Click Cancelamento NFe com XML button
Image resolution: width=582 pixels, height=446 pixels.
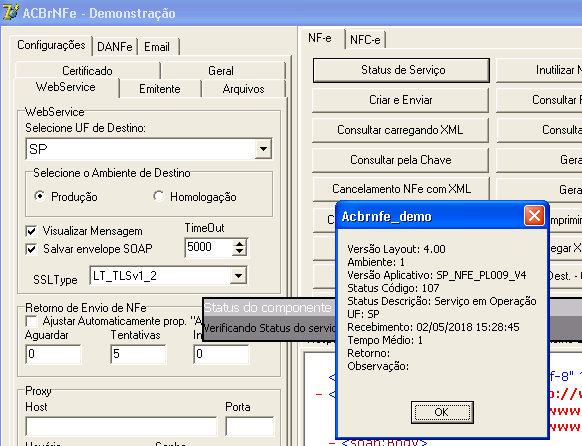pyautogui.click(x=401, y=189)
